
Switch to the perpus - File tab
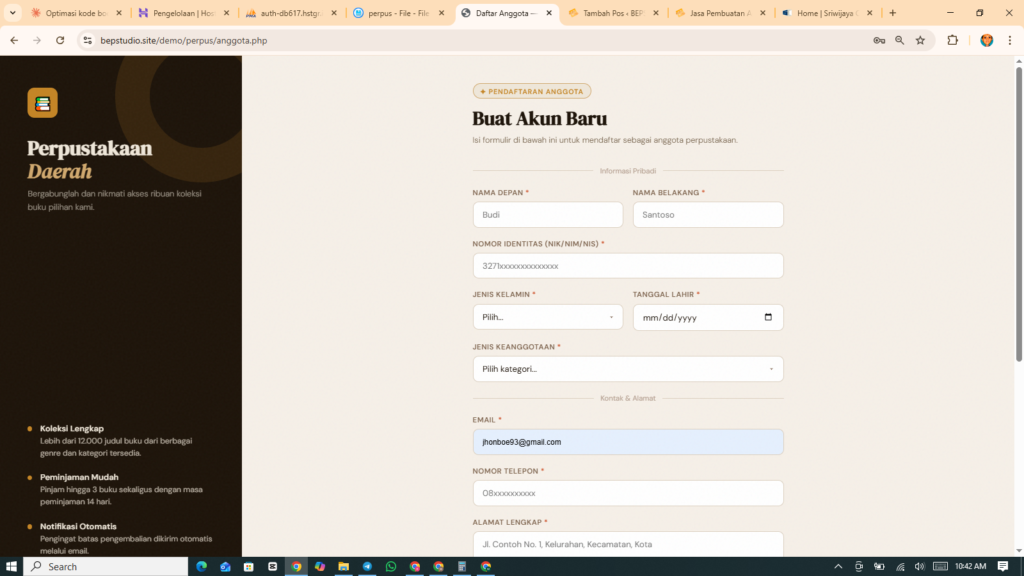click(399, 14)
